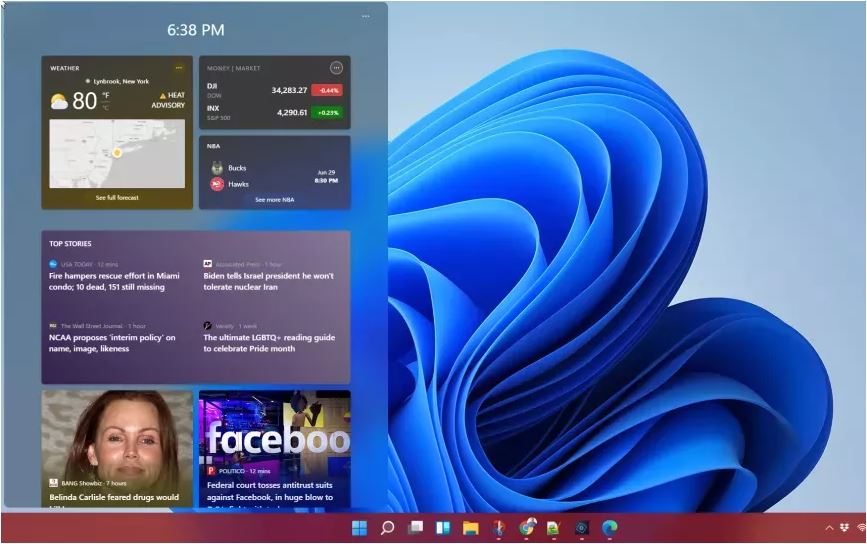
Task: Select Fahrenheit temperature unit in weather widget
Action: 105,96
